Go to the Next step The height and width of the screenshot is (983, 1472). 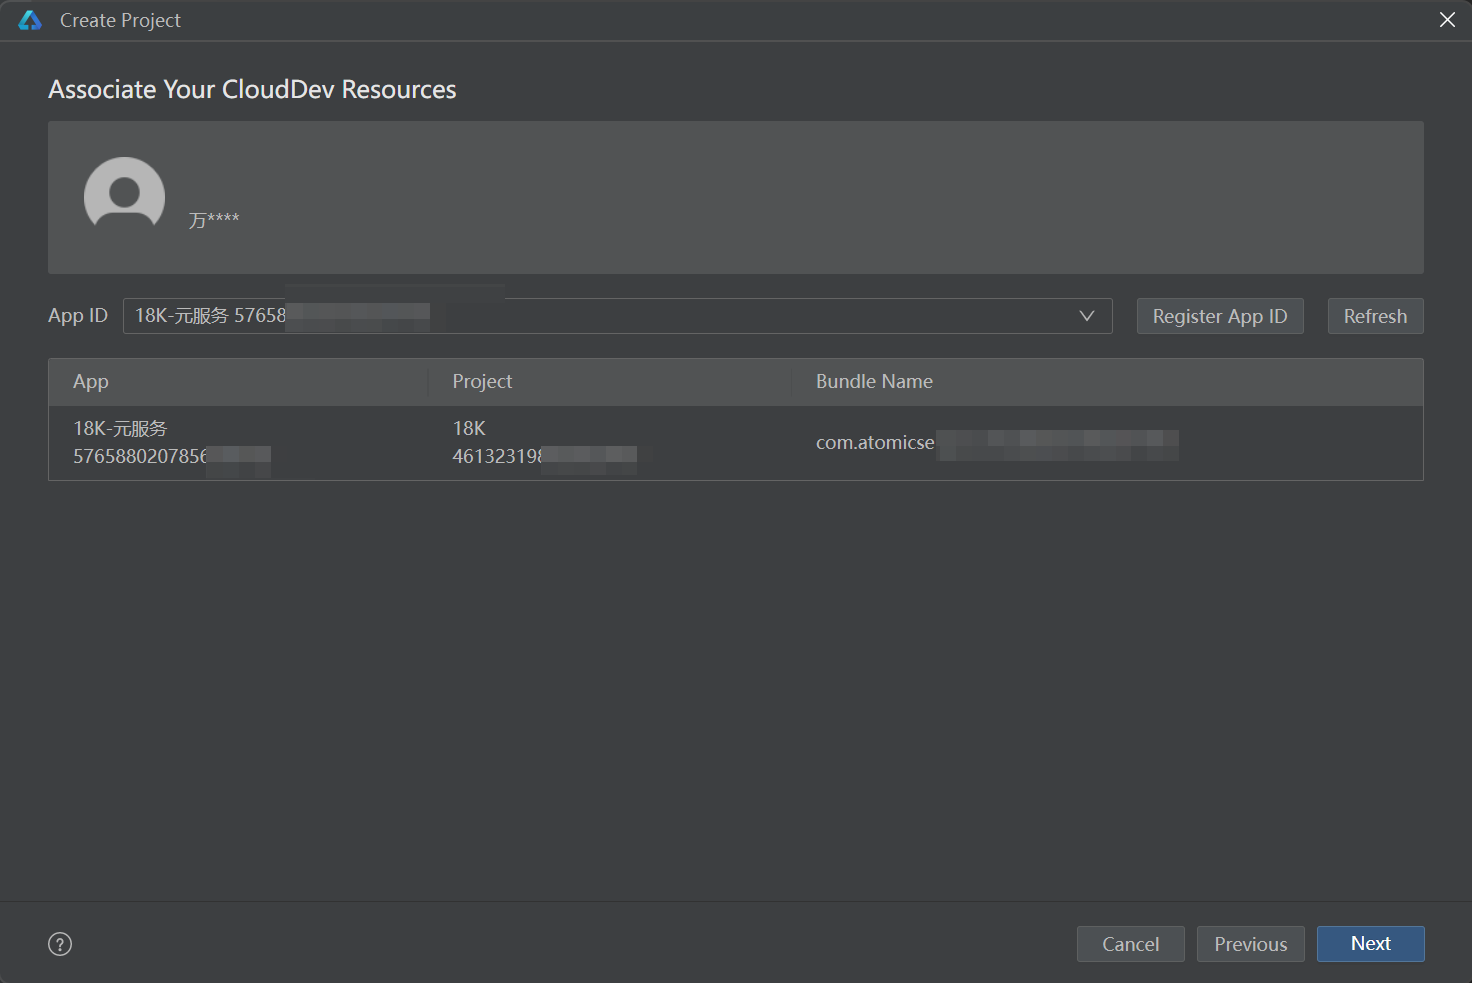[x=1370, y=944]
